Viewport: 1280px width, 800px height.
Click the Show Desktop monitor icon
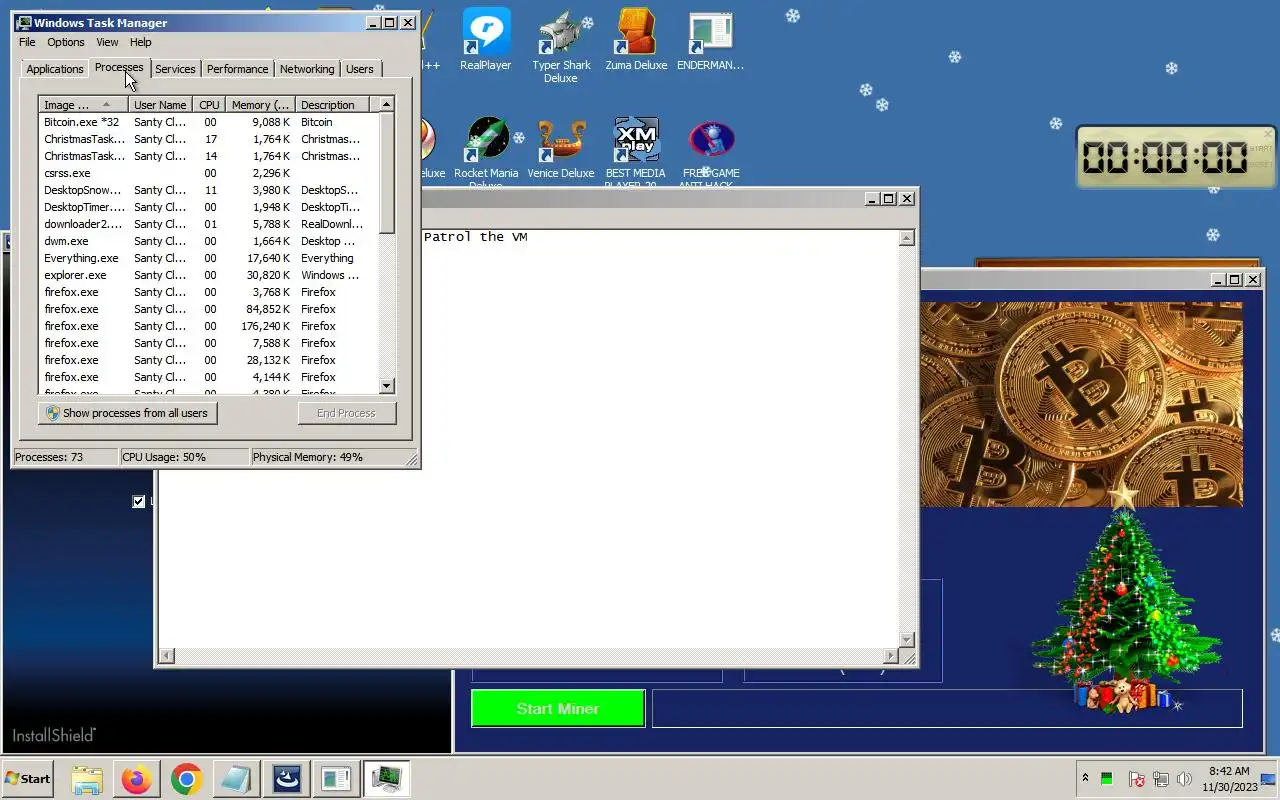pyautogui.click(x=1269, y=779)
